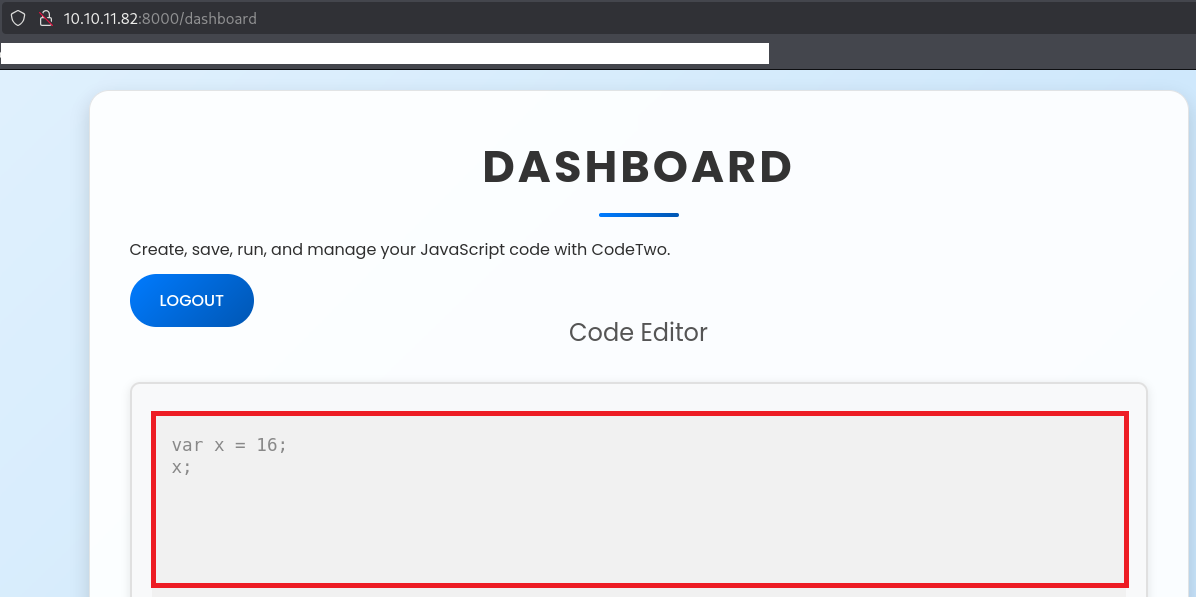Viewport: 1196px width, 597px height.
Task: Click the blue divider line under DASHBOARD
Action: click(x=638, y=215)
